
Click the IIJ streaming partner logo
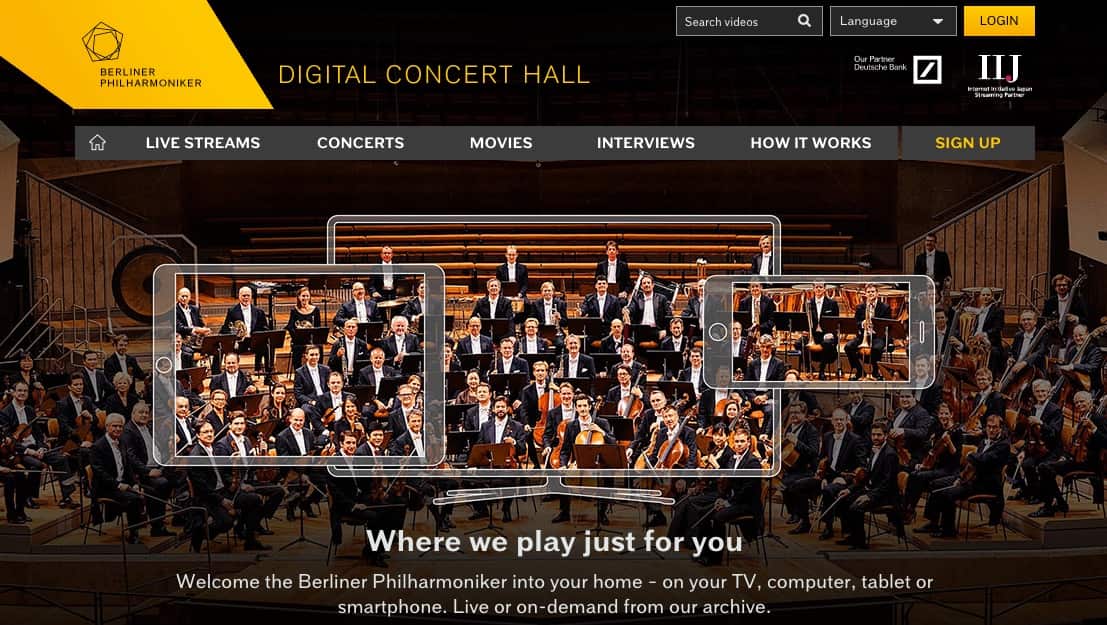[x=1000, y=70]
